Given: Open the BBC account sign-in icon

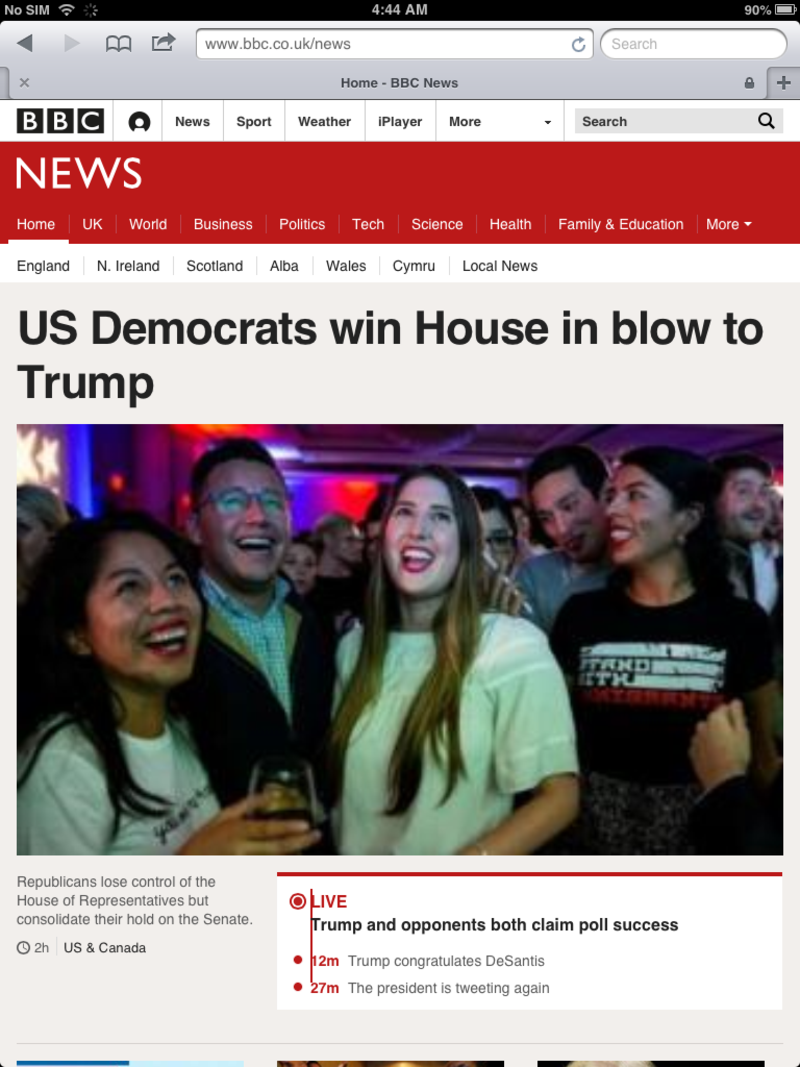Looking at the screenshot, I should click(139, 122).
